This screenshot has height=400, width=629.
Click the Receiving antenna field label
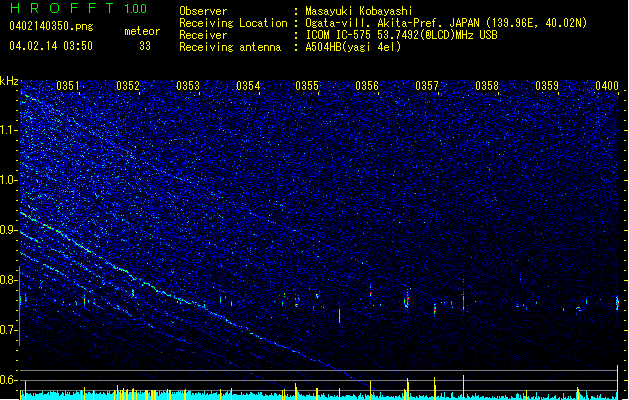point(230,47)
